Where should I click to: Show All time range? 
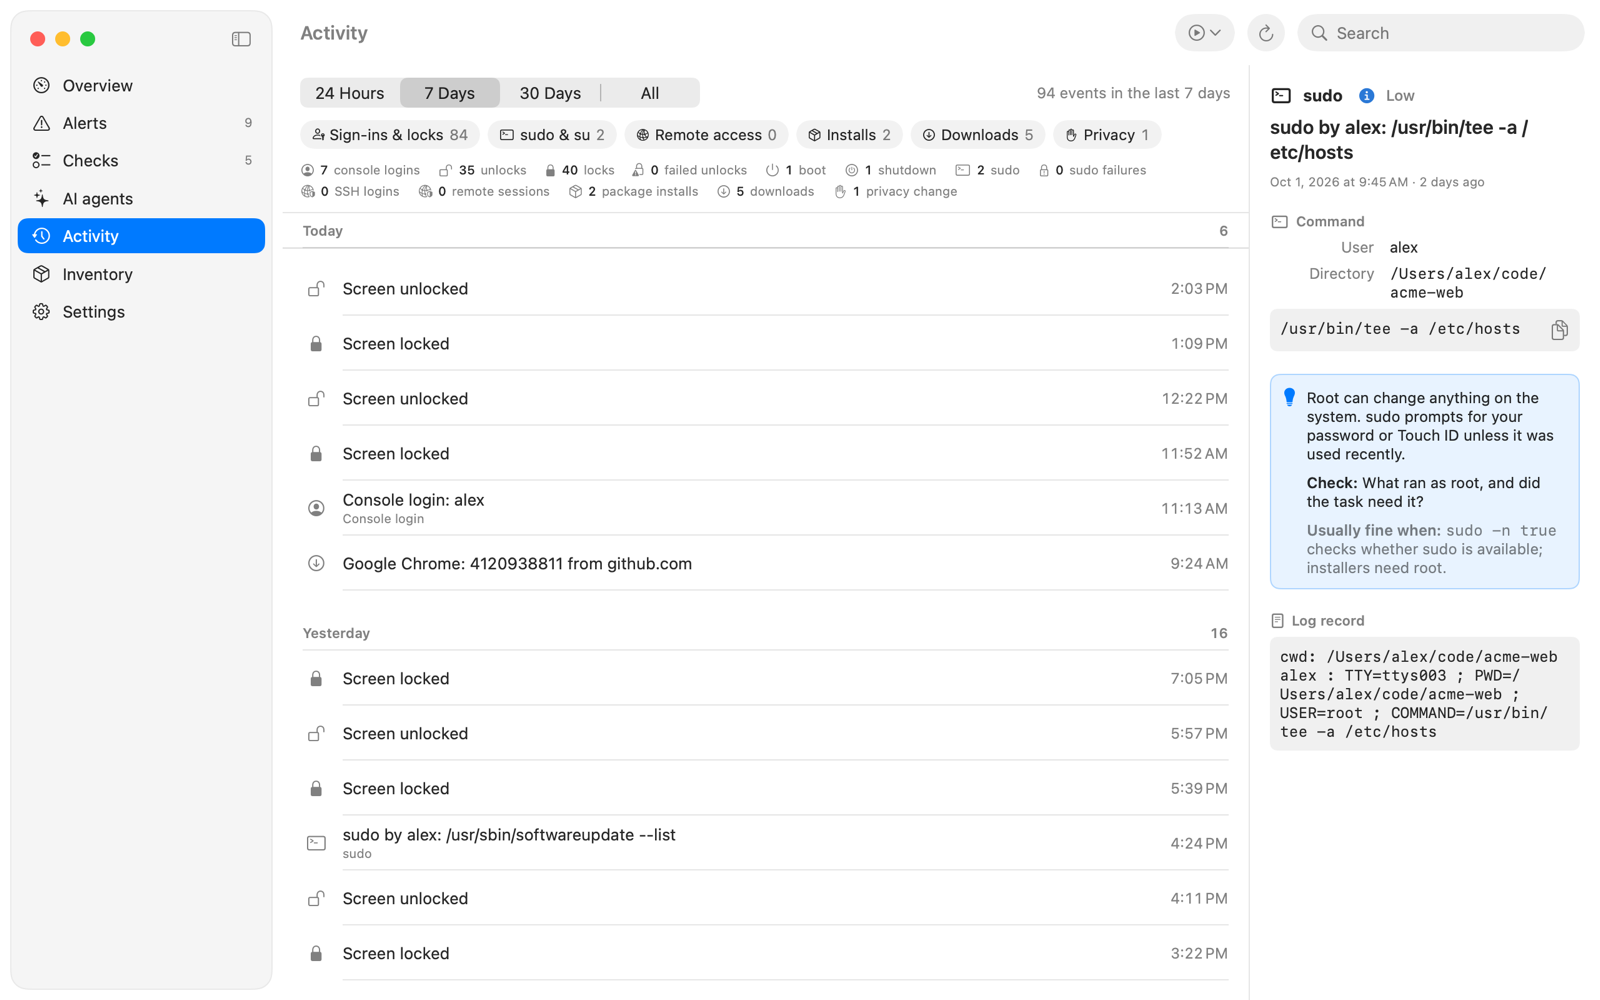pos(650,93)
